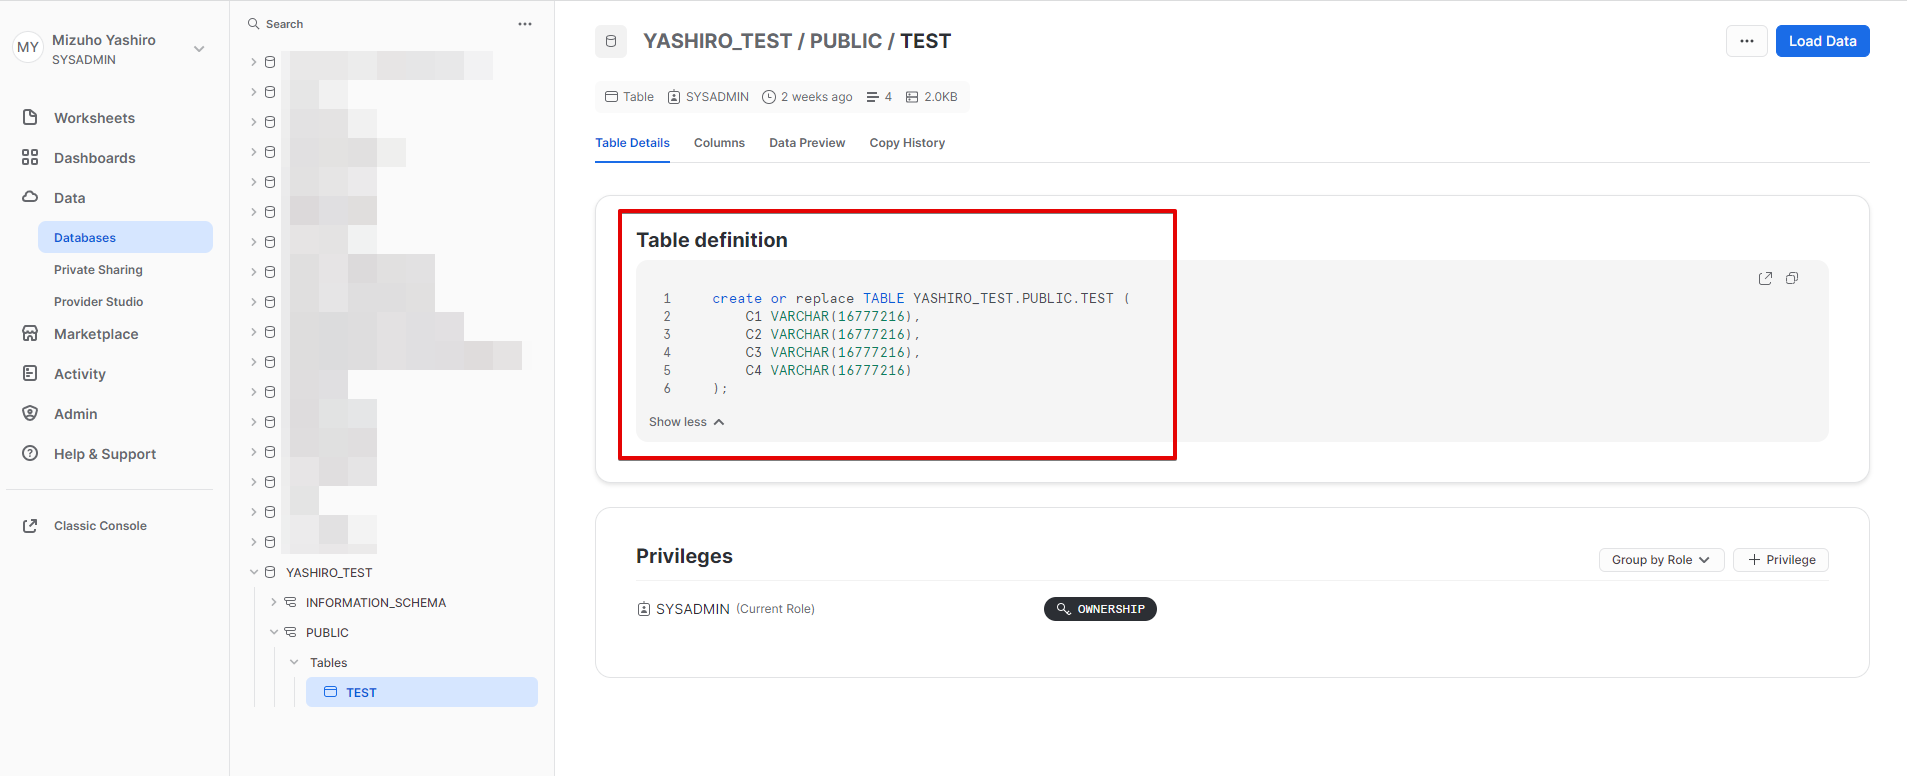Image resolution: width=1907 pixels, height=776 pixels.
Task: Click the 2.0KB size indicator
Action: coord(931,97)
